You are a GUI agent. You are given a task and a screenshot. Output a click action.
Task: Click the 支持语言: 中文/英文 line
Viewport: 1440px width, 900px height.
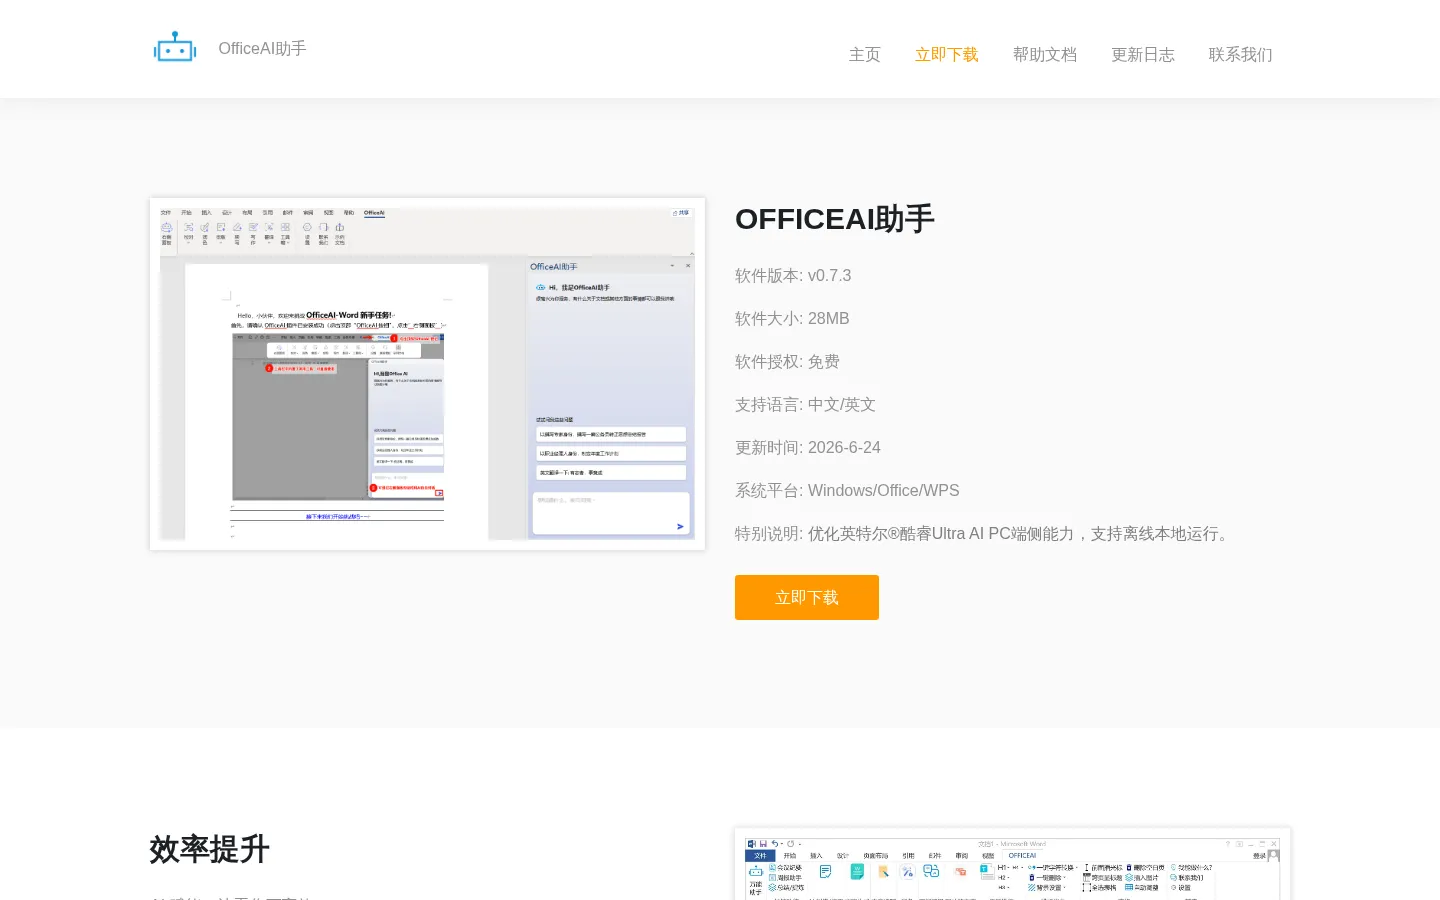(805, 405)
